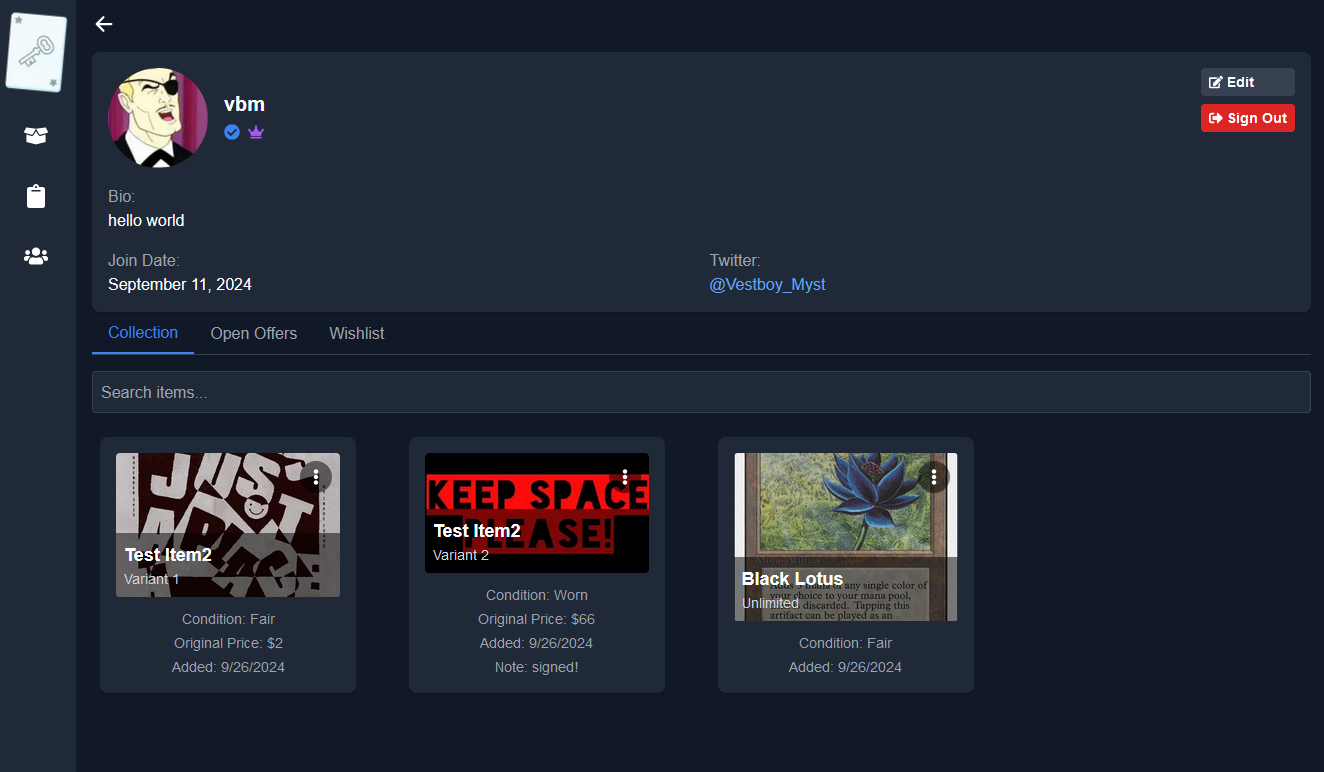Click 'Variant 1' label text

(x=152, y=579)
